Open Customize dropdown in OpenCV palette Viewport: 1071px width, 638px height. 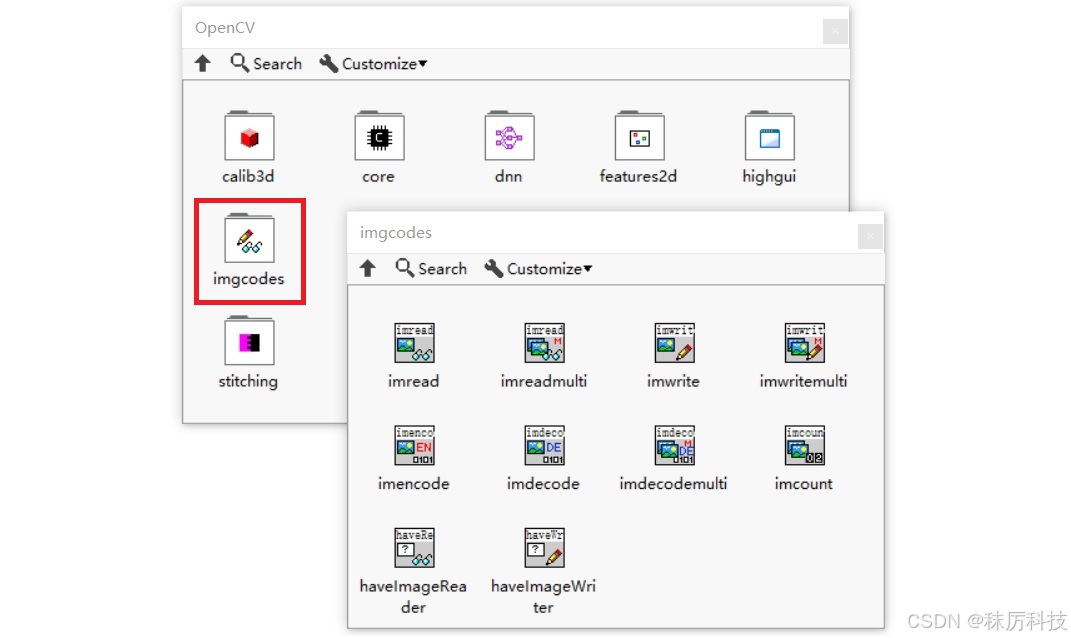click(373, 64)
